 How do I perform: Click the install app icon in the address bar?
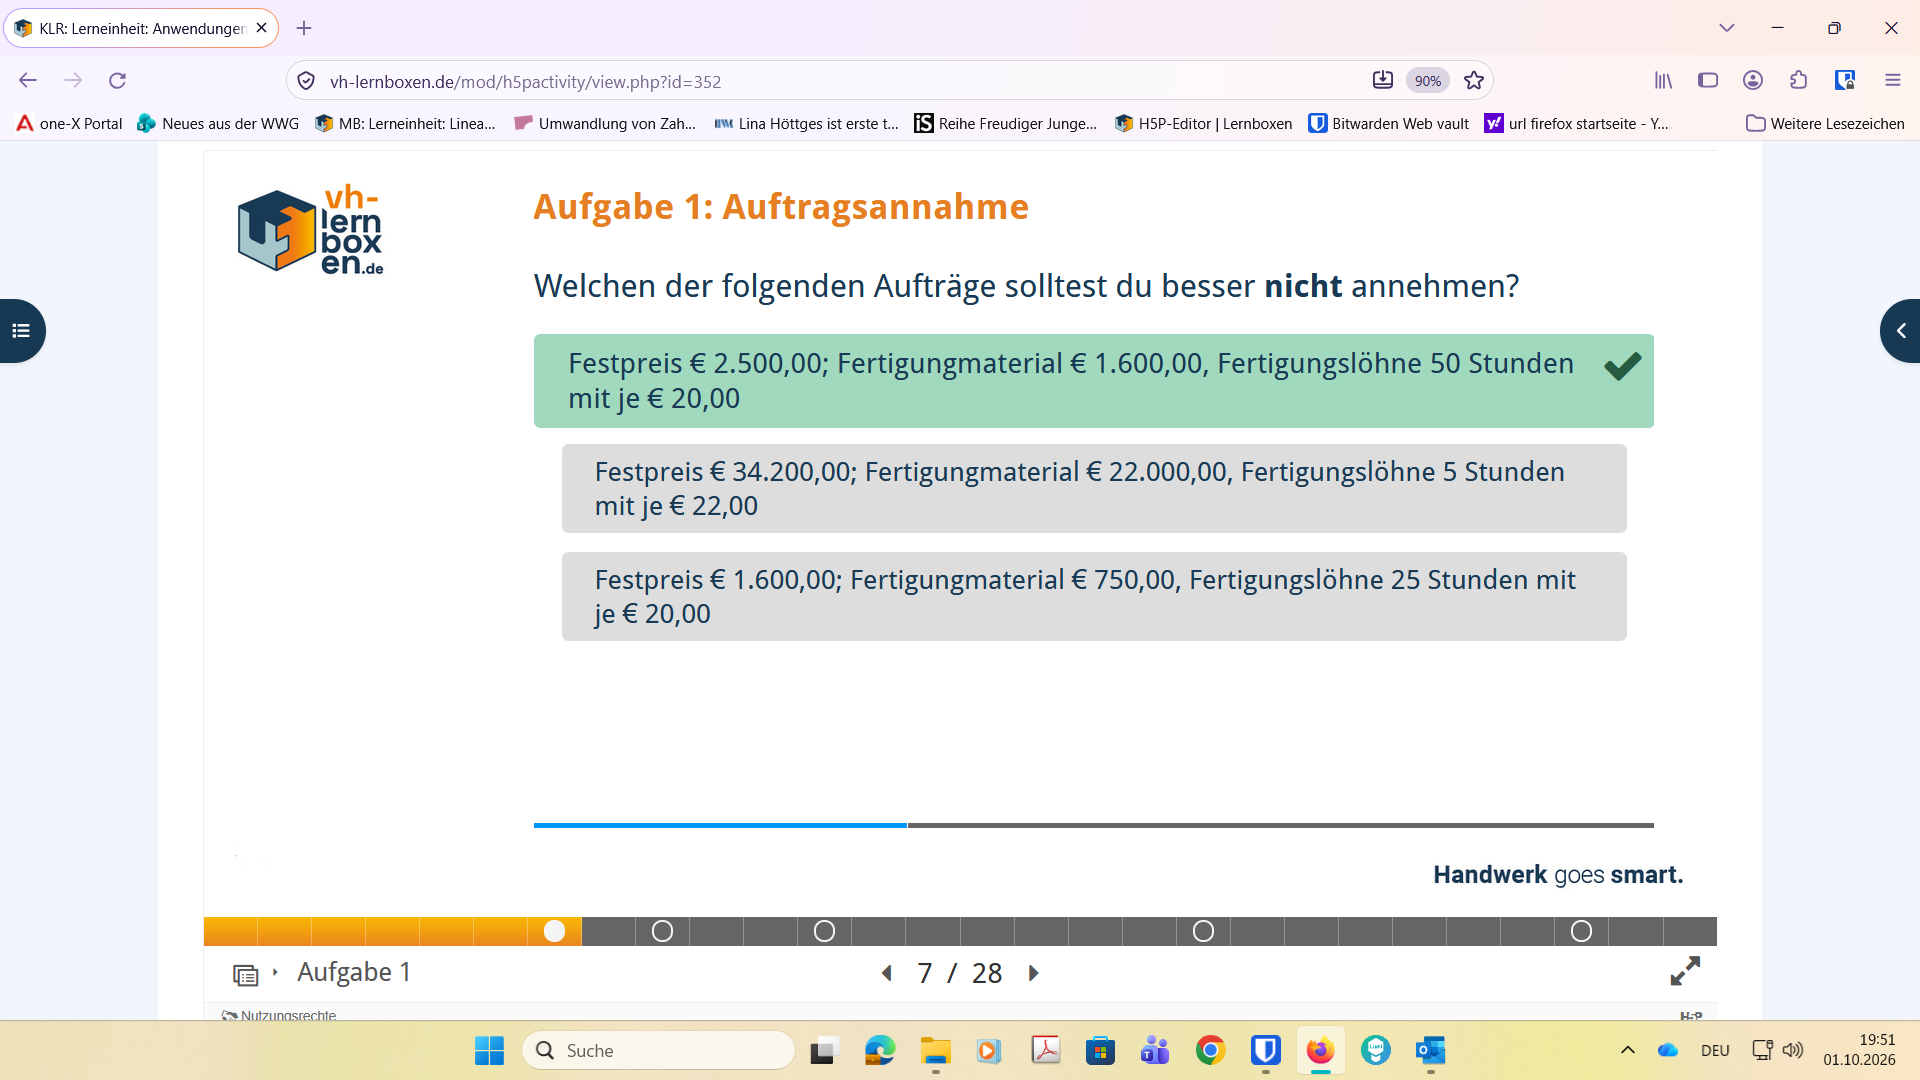(x=1383, y=81)
